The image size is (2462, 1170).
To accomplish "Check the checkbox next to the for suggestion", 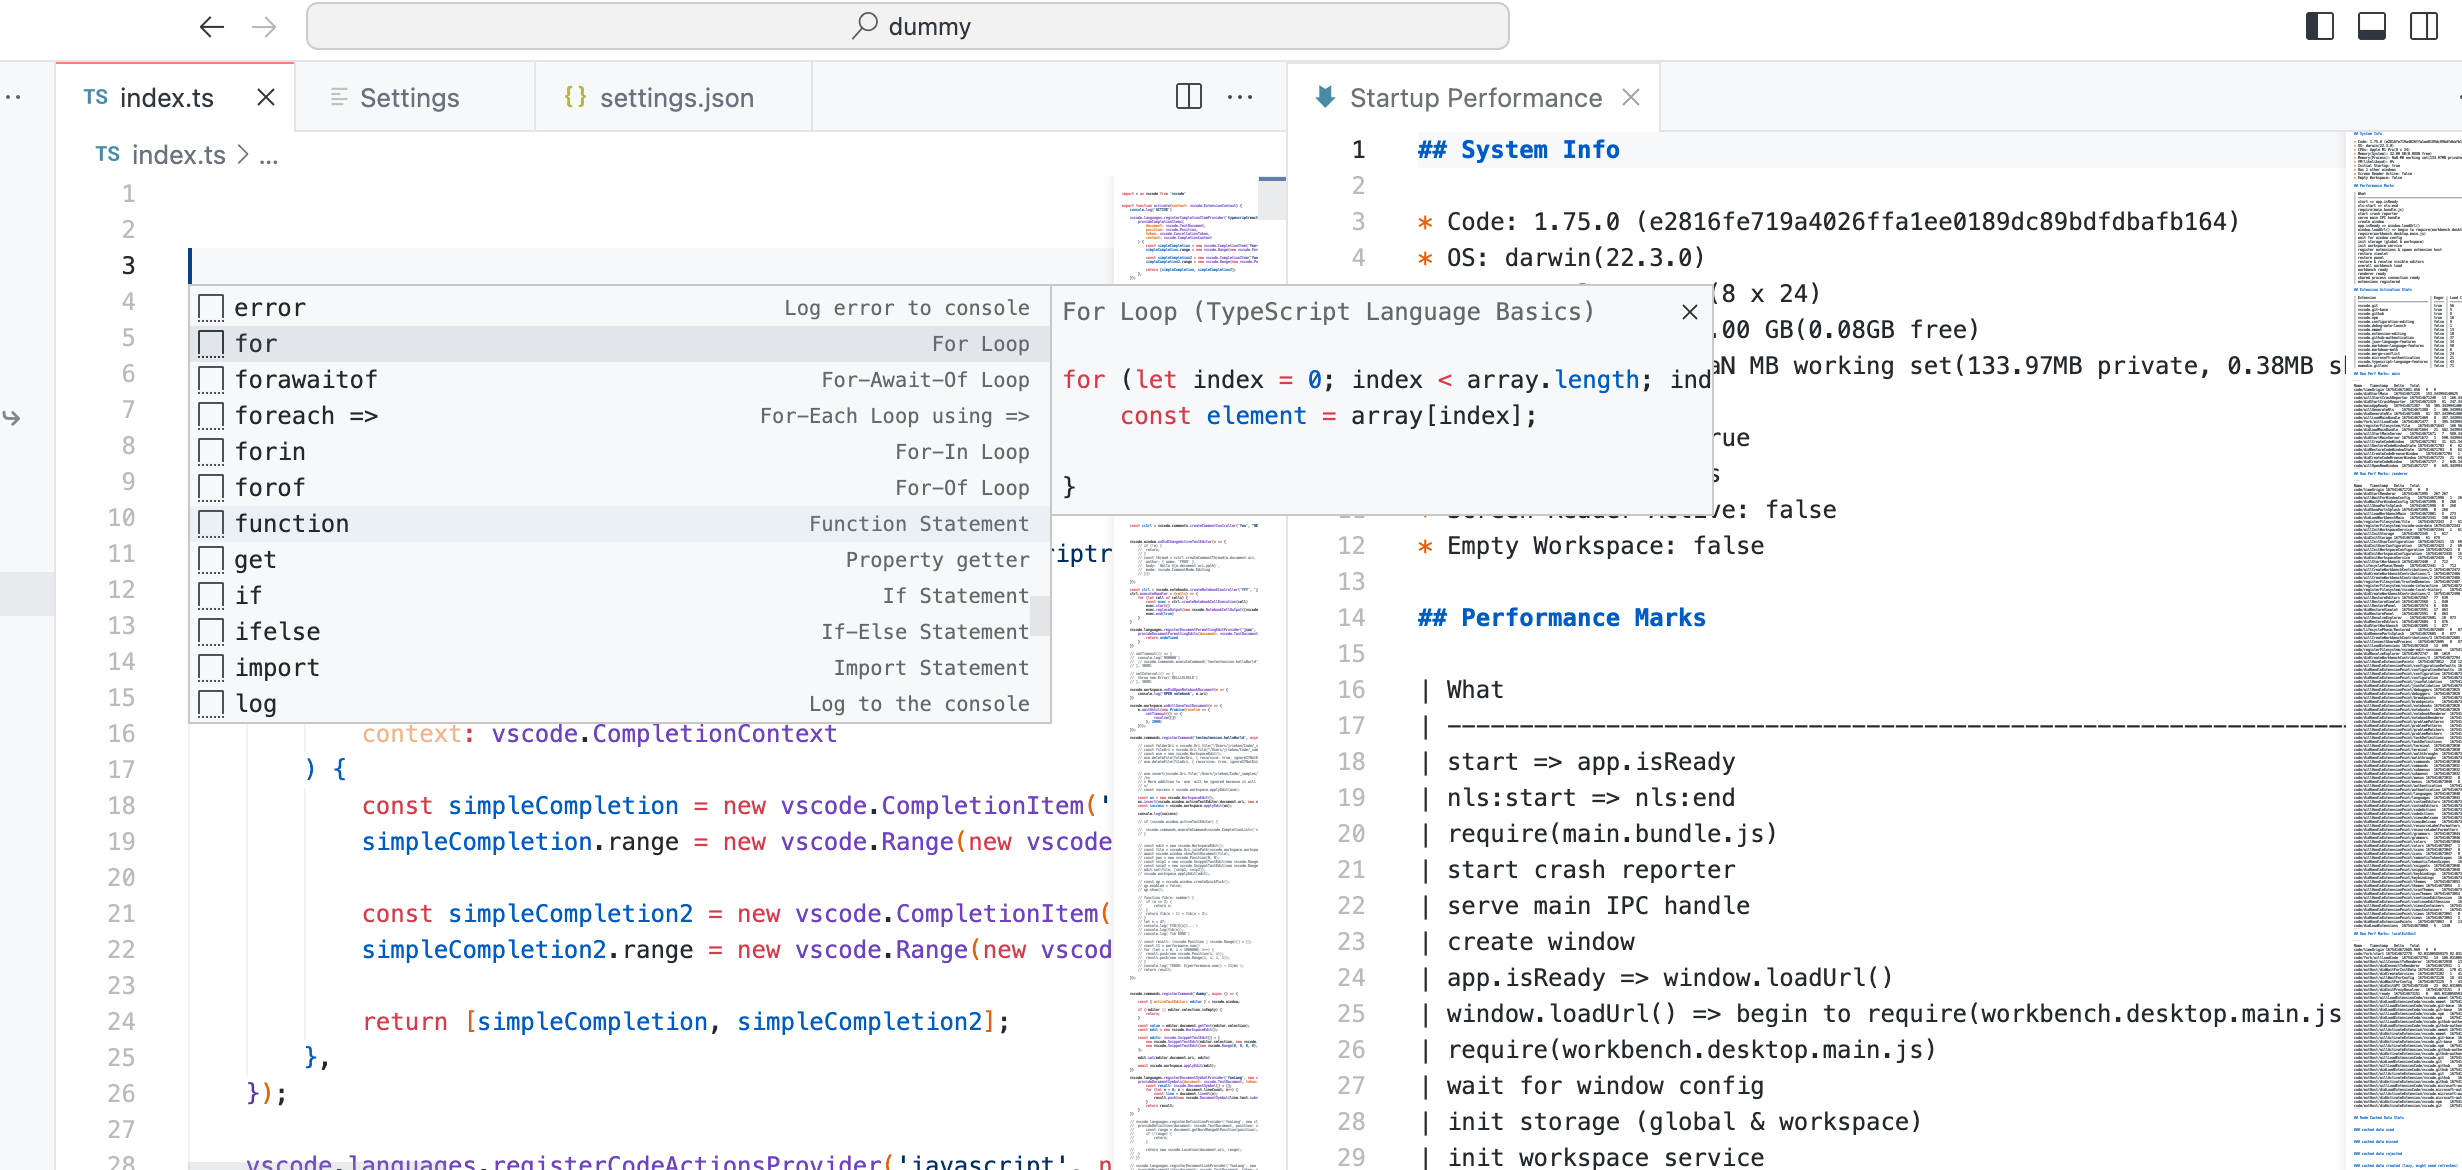I will (210, 343).
